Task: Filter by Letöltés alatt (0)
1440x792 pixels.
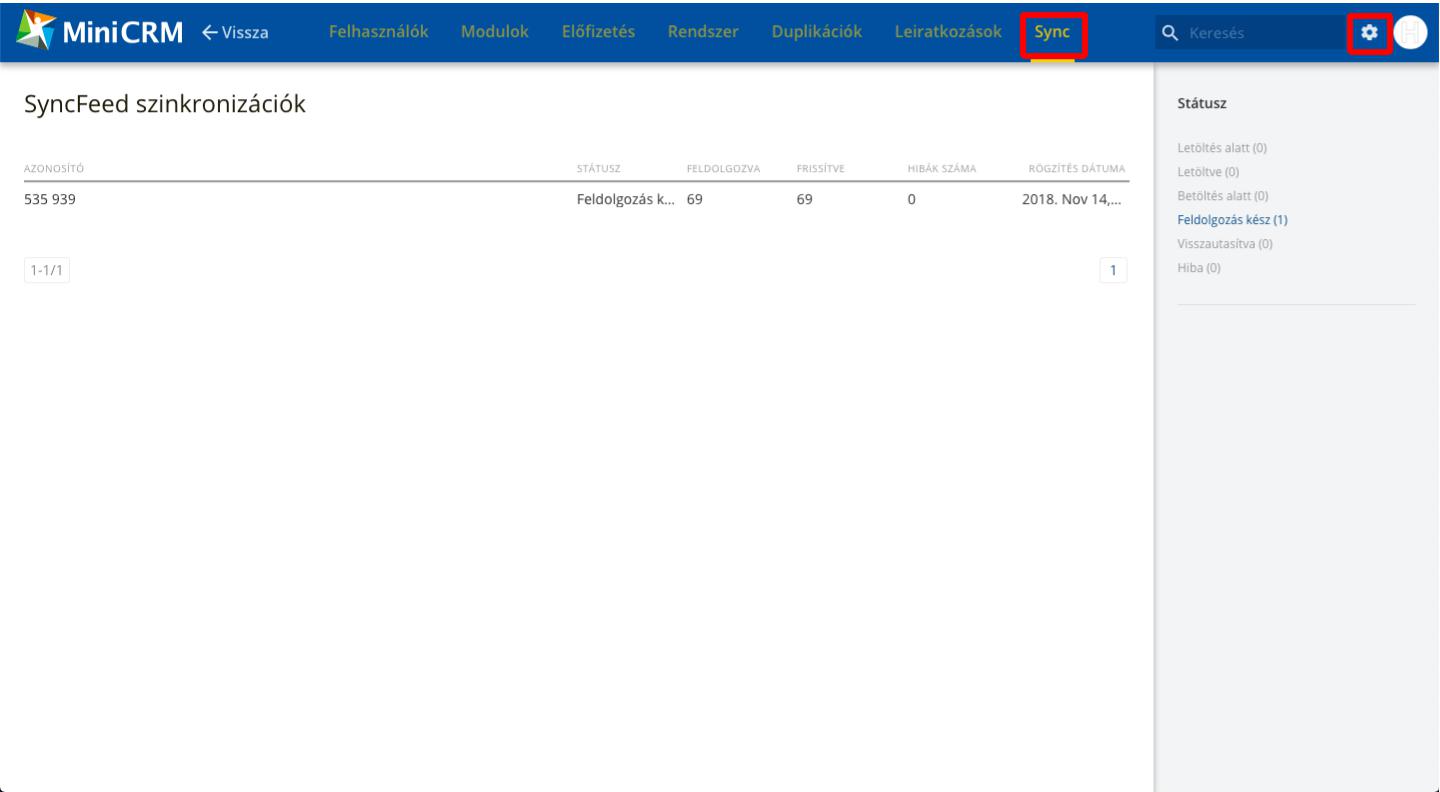Action: (1222, 148)
